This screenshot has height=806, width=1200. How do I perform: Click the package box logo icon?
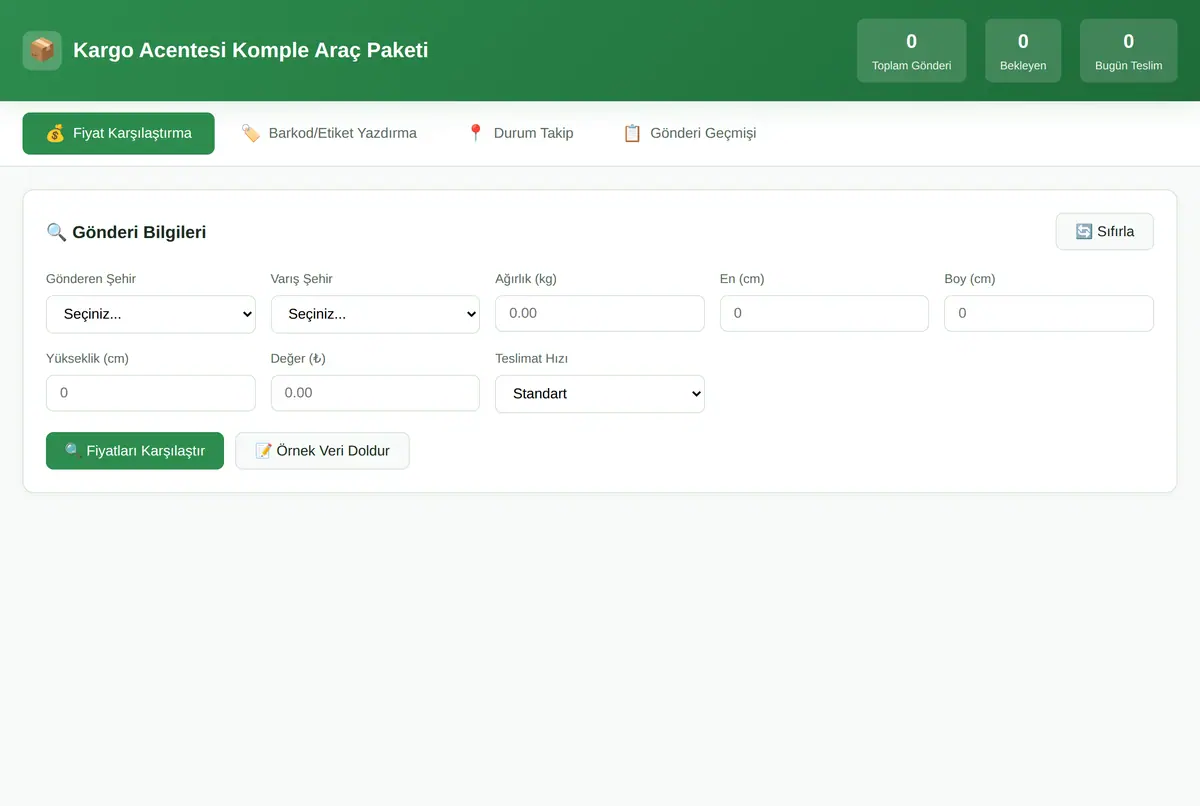(x=42, y=50)
